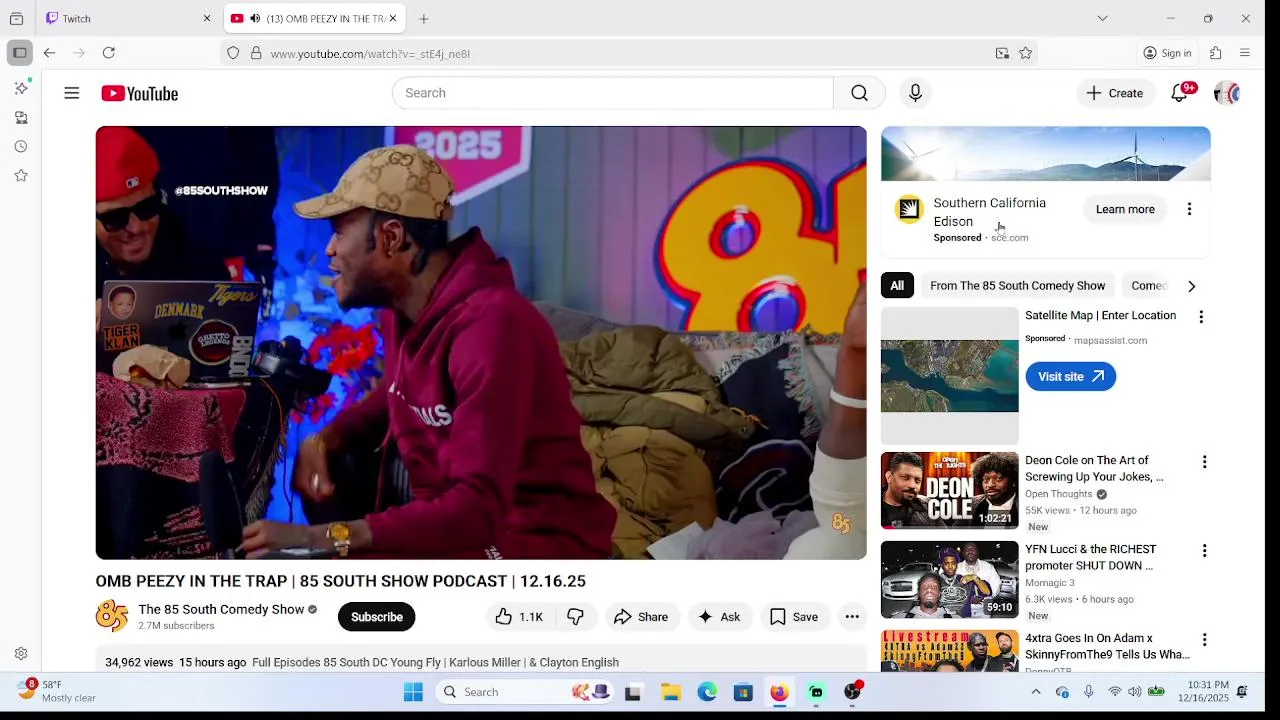The height and width of the screenshot is (720, 1280).
Task: Toggle the Firefox sidebar button
Action: coord(19,53)
